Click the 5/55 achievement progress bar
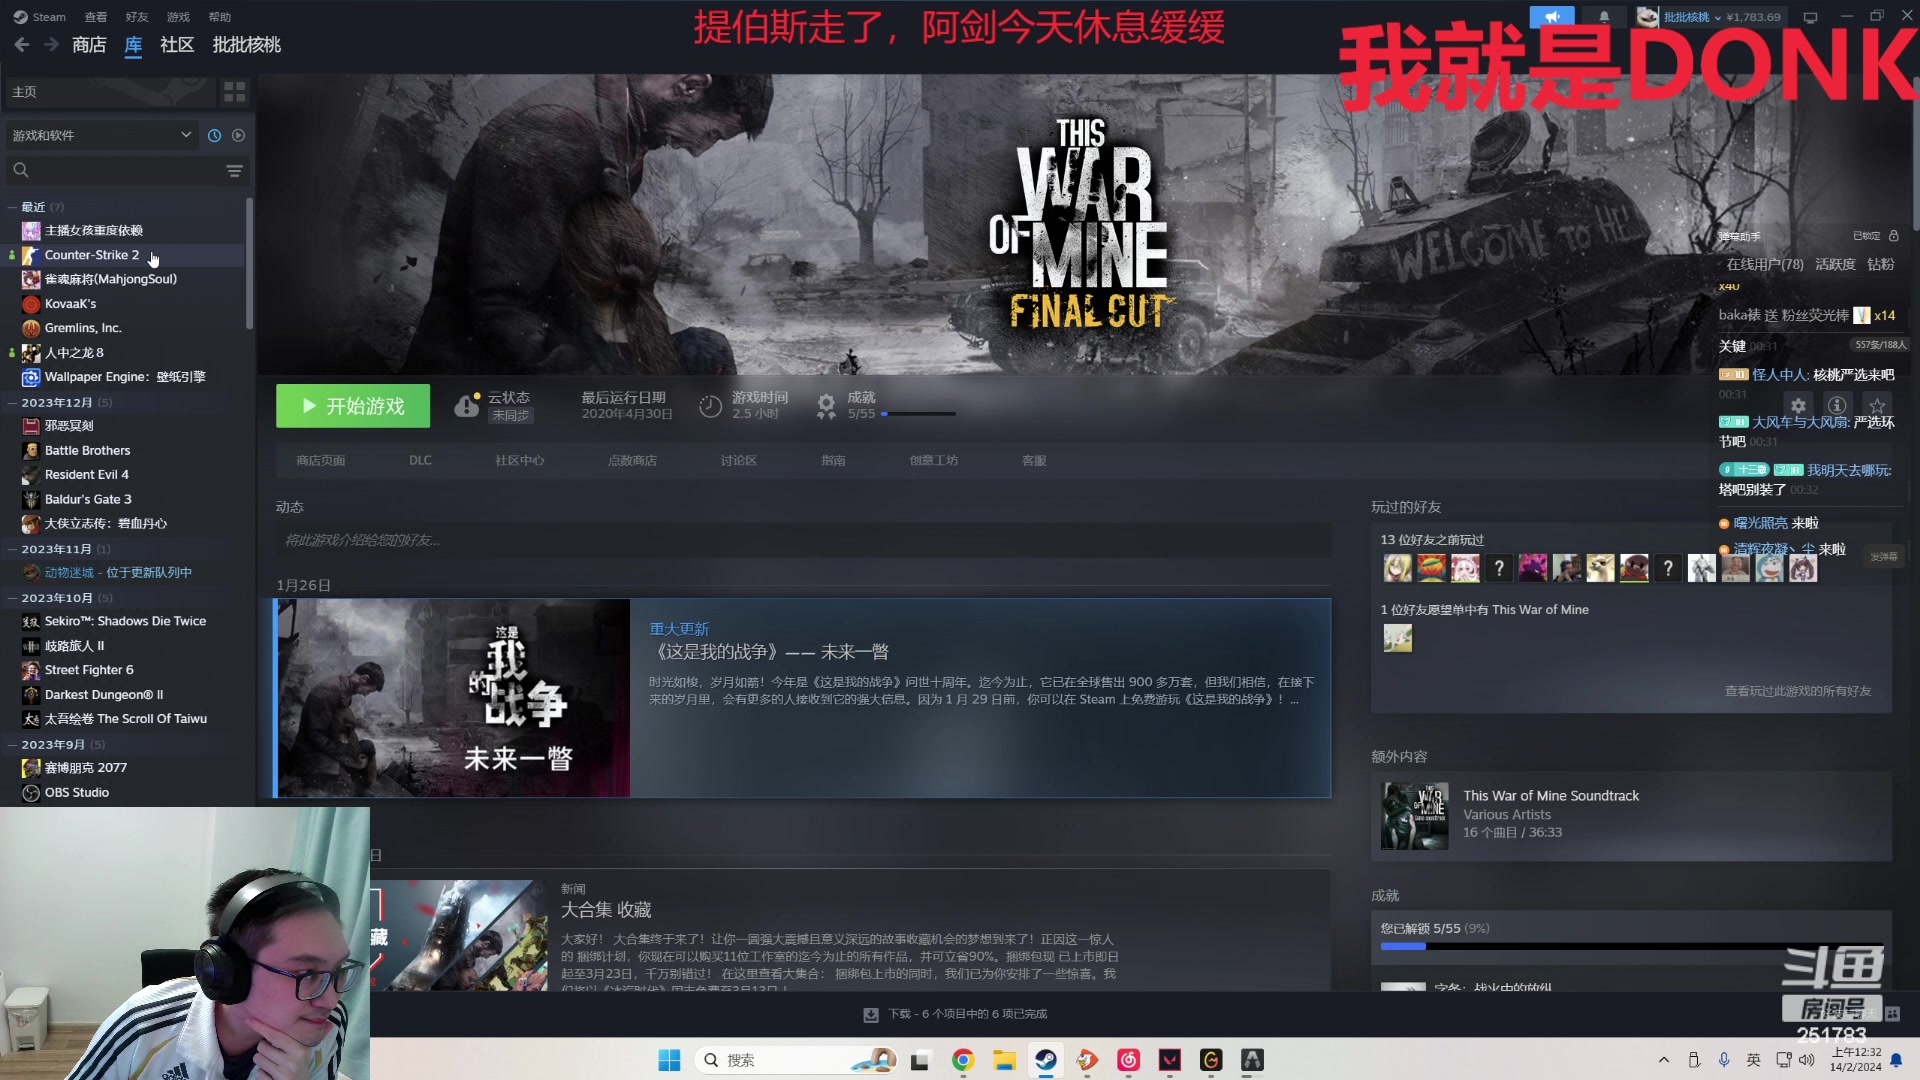1920x1080 pixels. tap(920, 413)
